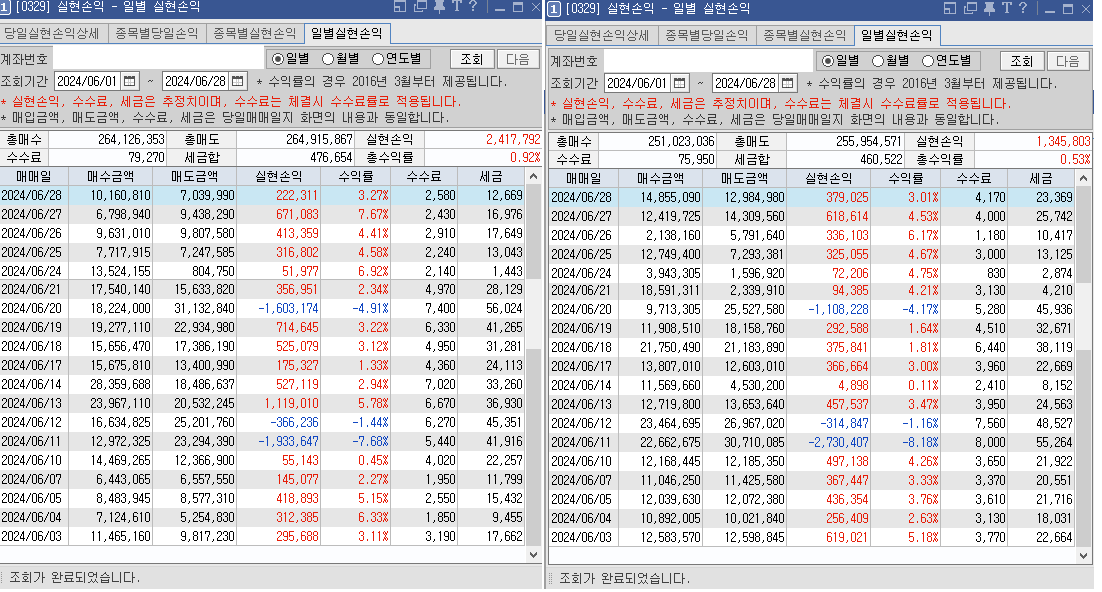Screen dimensions: 1102x592
Task: Click the detach window icon in left window title bar
Action: point(400,7)
